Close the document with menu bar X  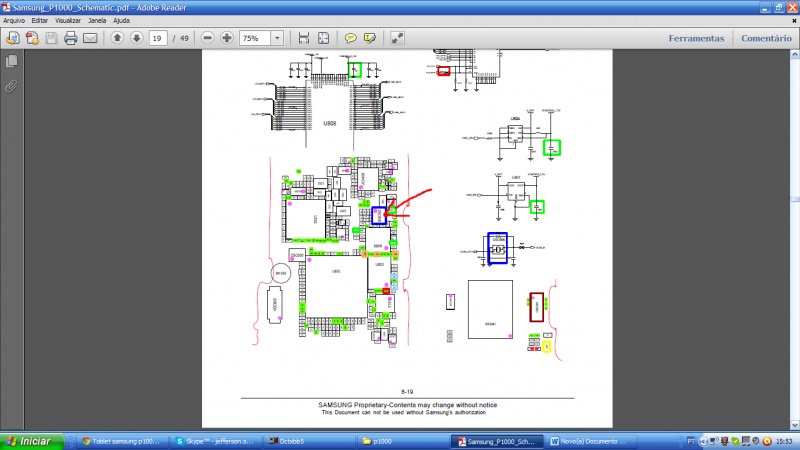(794, 21)
